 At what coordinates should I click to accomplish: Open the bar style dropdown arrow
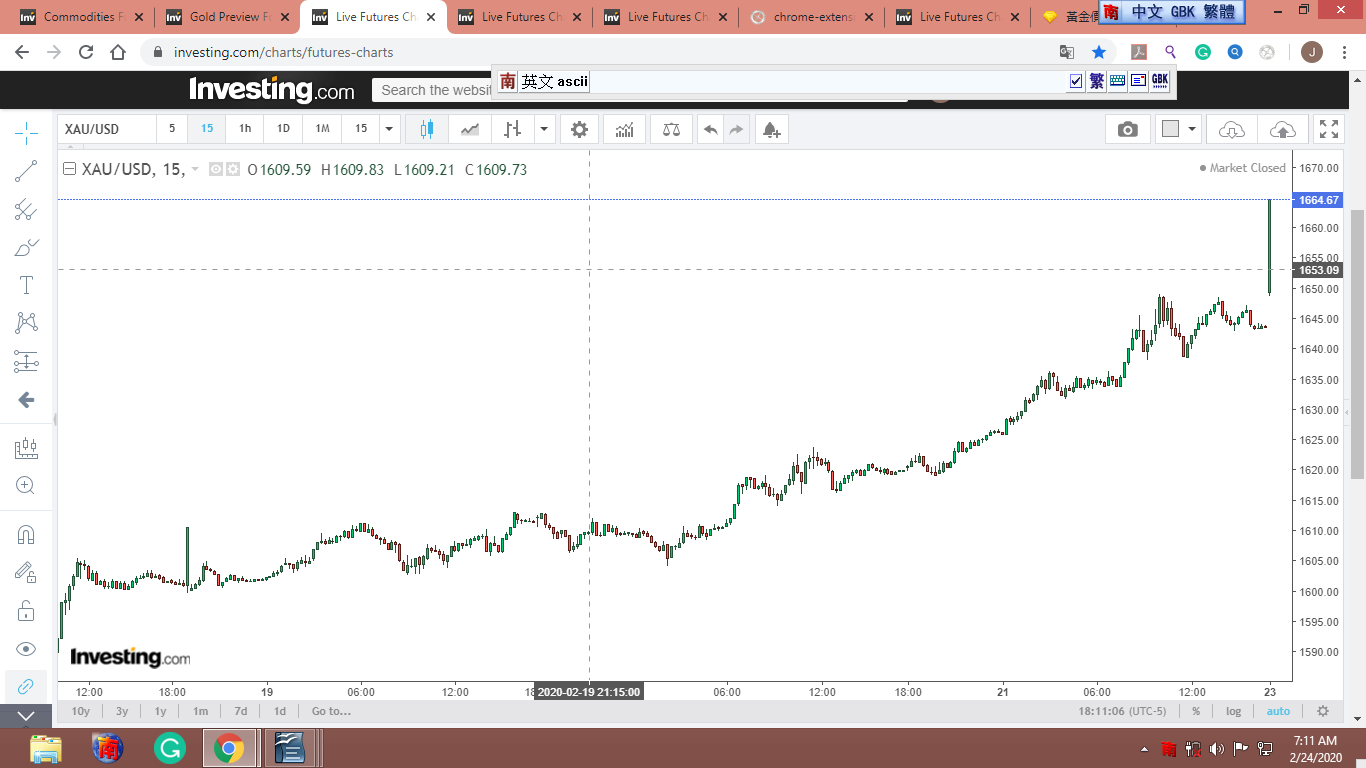[544, 129]
